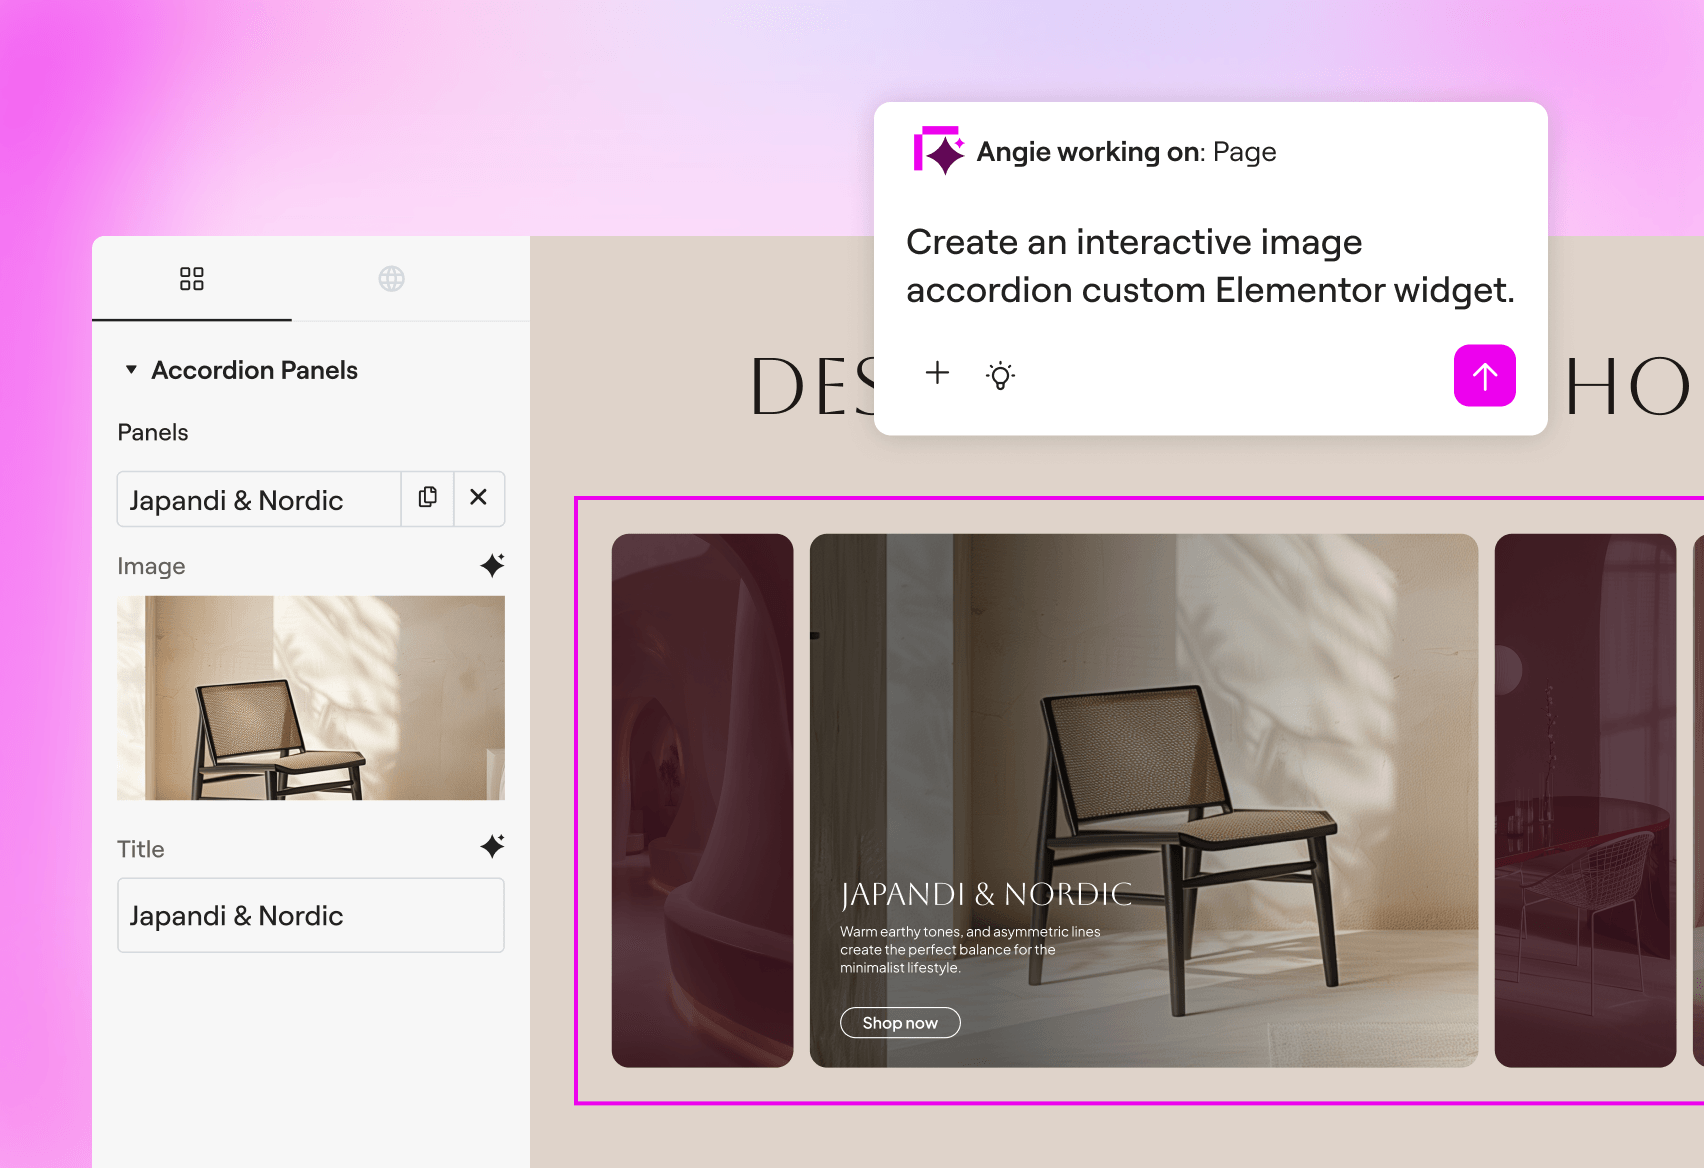Image resolution: width=1704 pixels, height=1168 pixels.
Task: Click into the Title text input field
Action: tap(310, 915)
